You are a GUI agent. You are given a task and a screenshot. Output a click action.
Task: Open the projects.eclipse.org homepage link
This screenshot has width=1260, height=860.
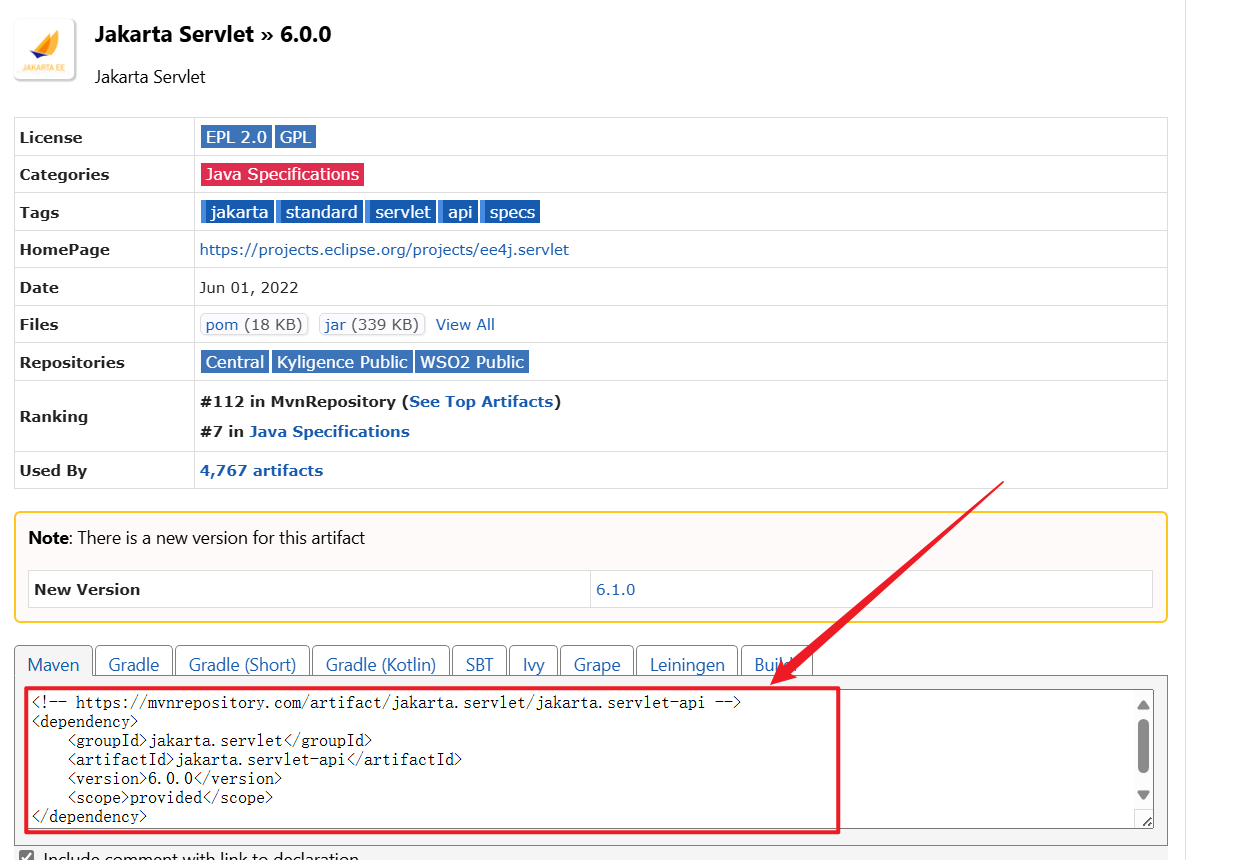384,250
